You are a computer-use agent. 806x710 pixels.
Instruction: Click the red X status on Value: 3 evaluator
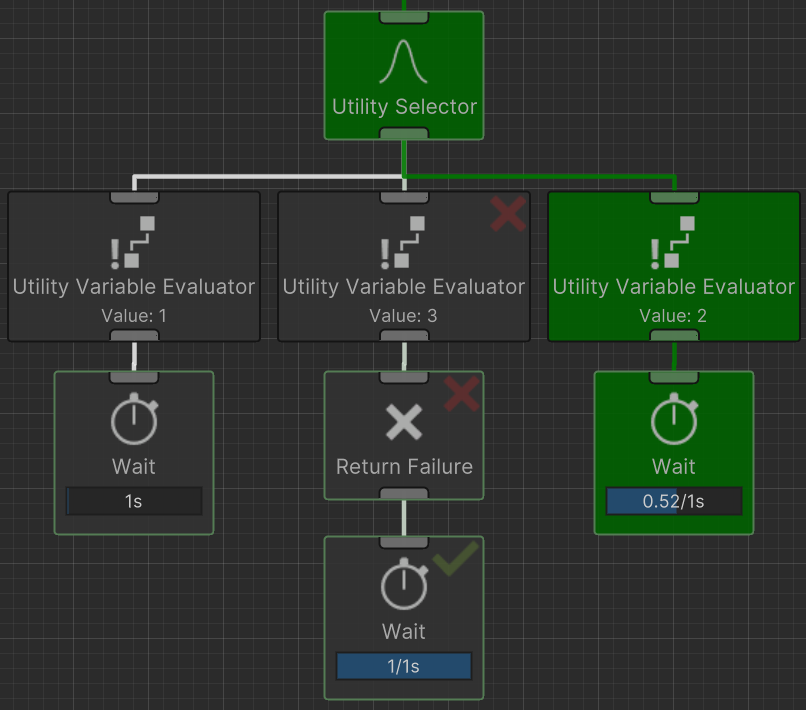[508, 213]
